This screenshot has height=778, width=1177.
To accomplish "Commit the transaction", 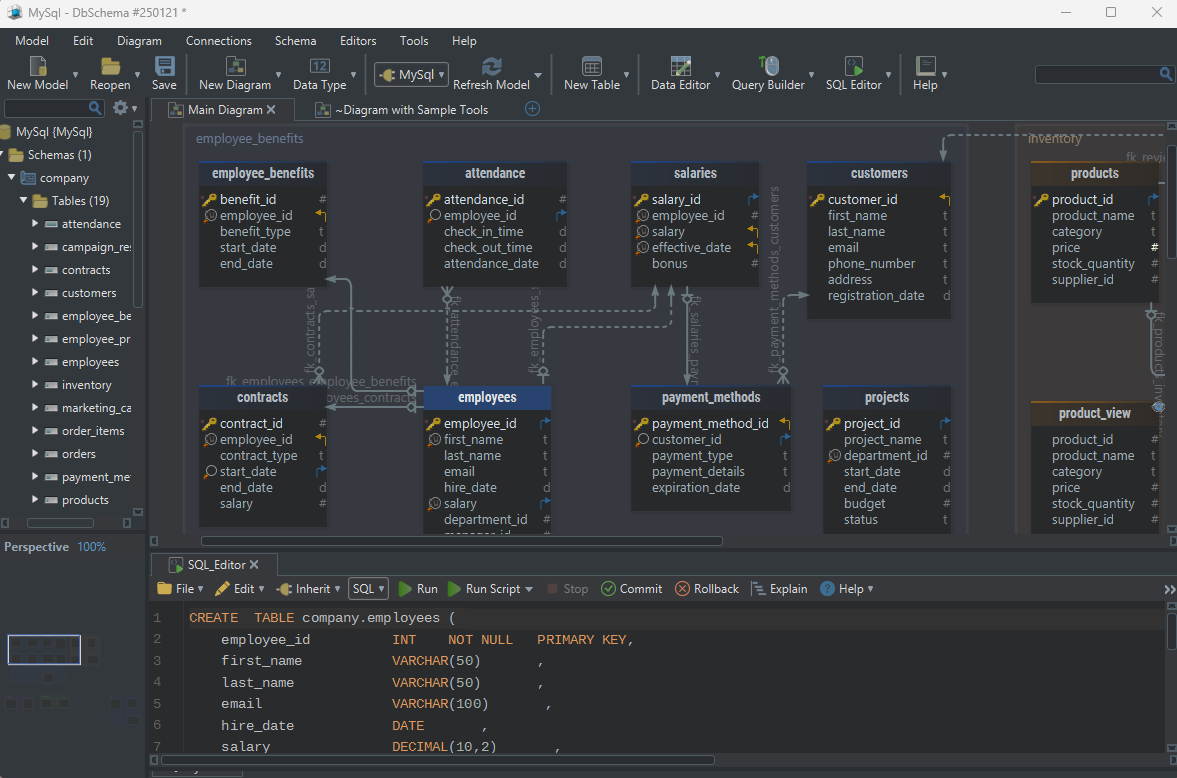I will point(631,589).
